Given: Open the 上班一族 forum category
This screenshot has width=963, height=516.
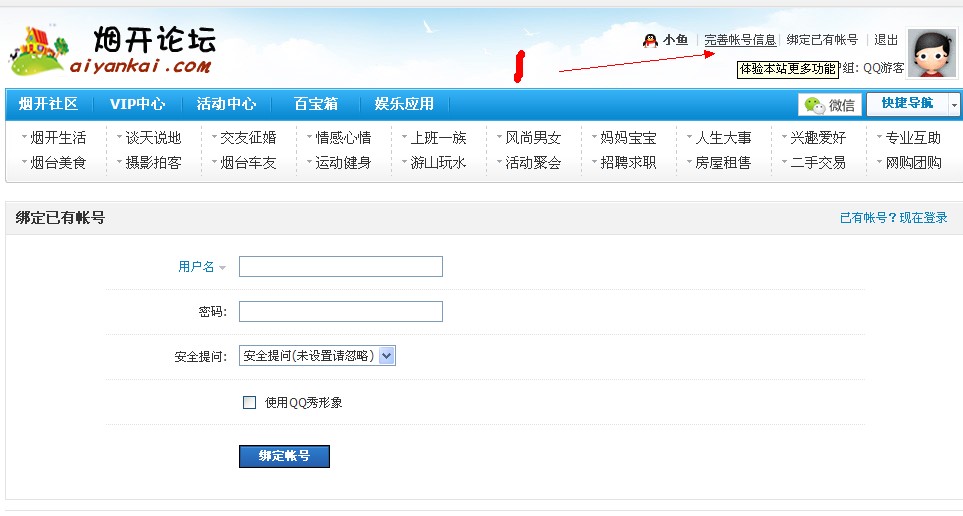Looking at the screenshot, I should point(439,138).
